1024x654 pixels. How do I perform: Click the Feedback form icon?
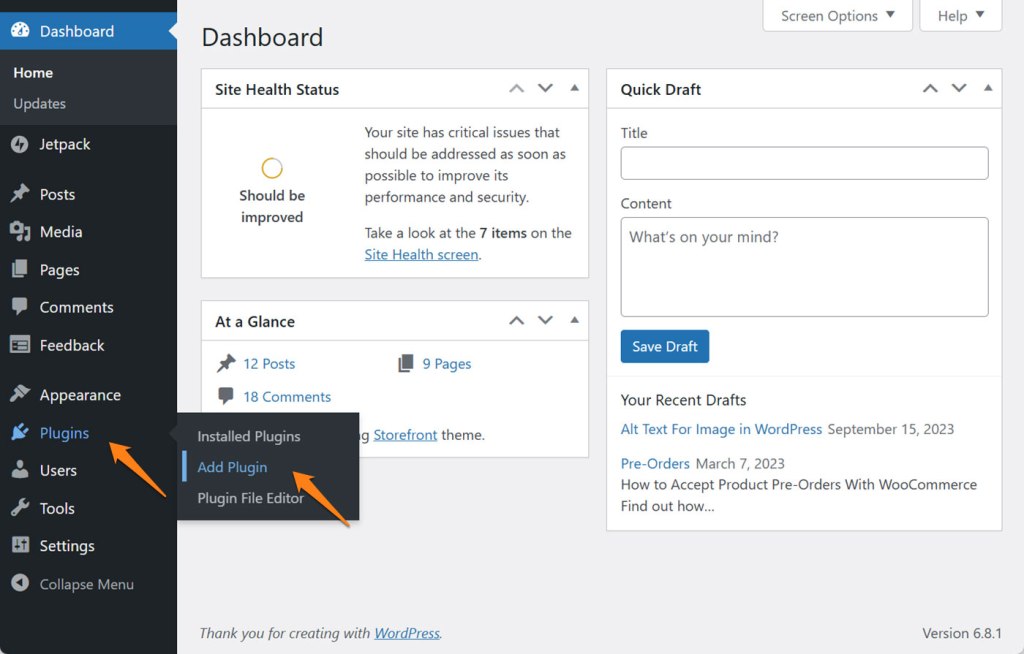point(20,344)
